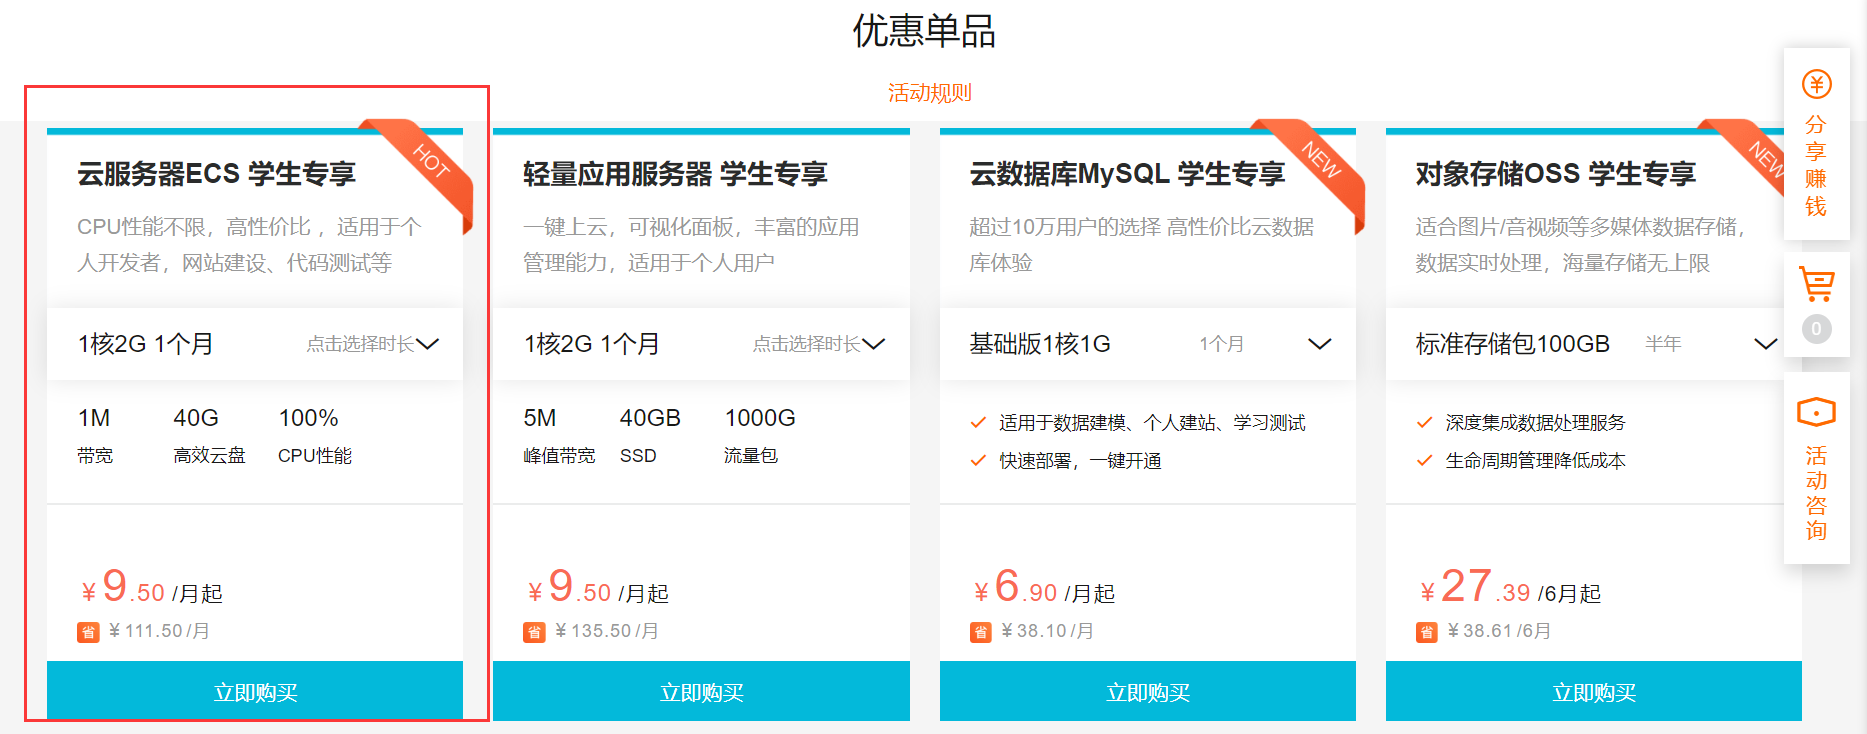Image resolution: width=1867 pixels, height=734 pixels.
Task: Expand duration dropdown for 云服务器ECS card
Action: [255, 344]
